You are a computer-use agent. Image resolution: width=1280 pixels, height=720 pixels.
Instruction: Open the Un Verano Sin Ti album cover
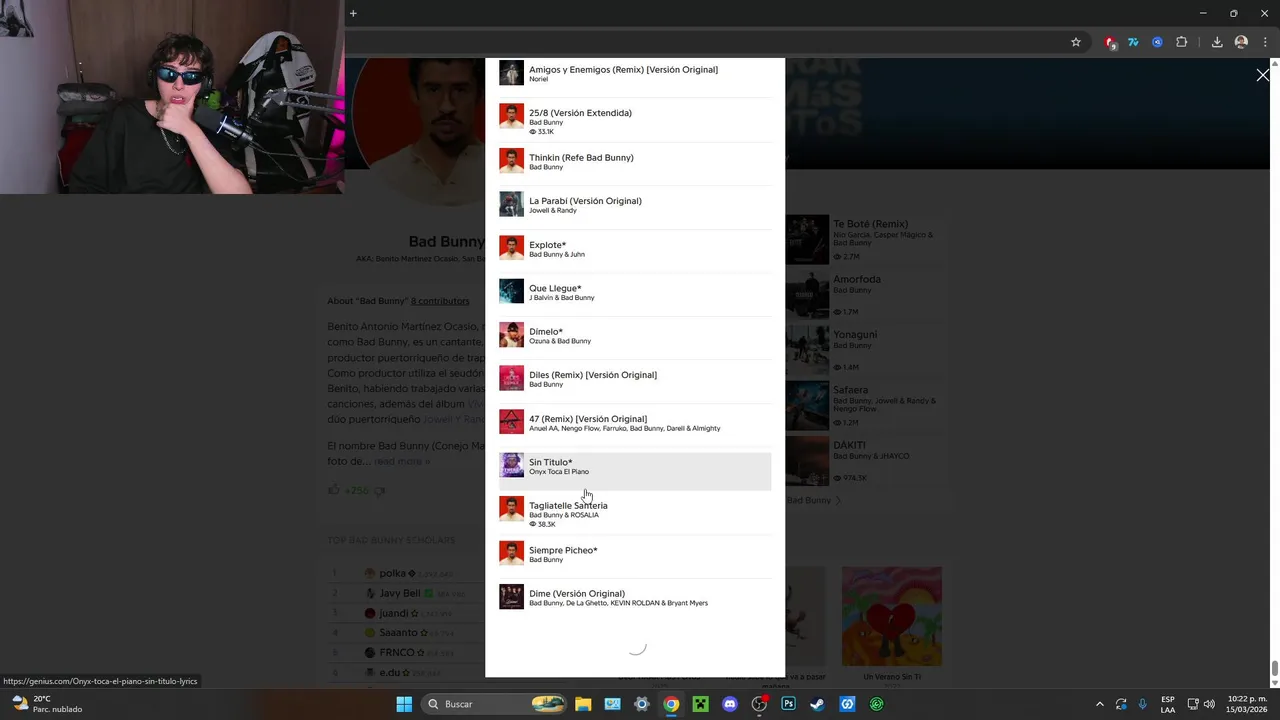pyautogui.click(x=891, y=616)
